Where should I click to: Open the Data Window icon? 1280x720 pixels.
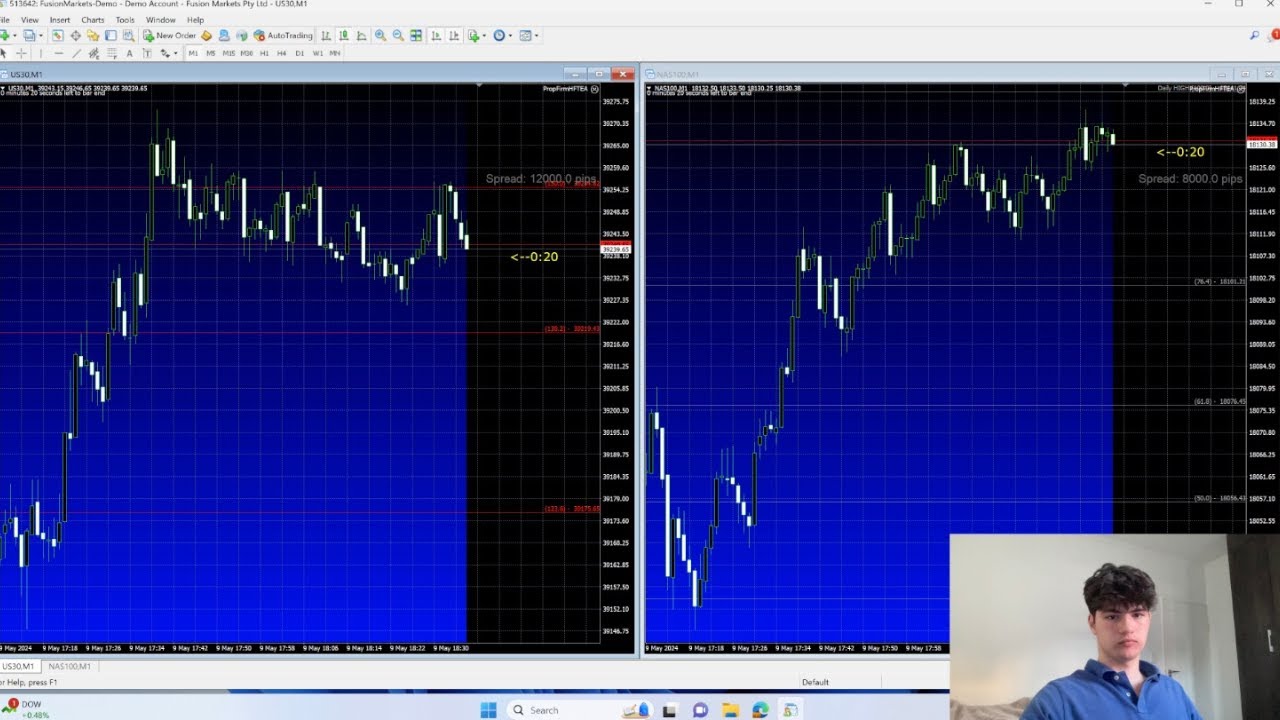75,35
